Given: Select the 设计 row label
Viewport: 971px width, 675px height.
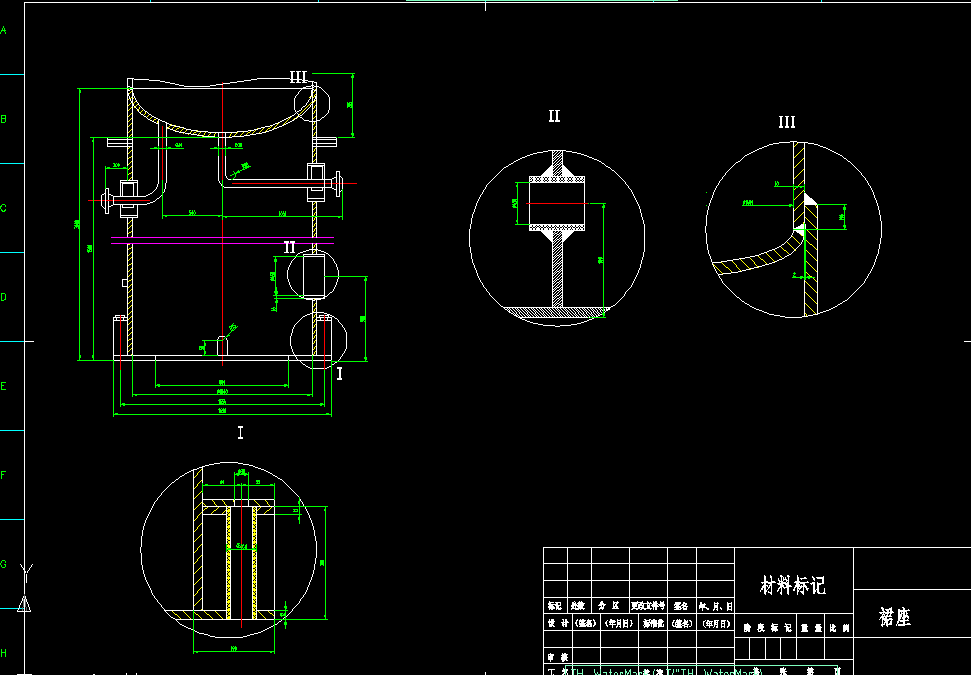Looking at the screenshot, I should coord(558,624).
